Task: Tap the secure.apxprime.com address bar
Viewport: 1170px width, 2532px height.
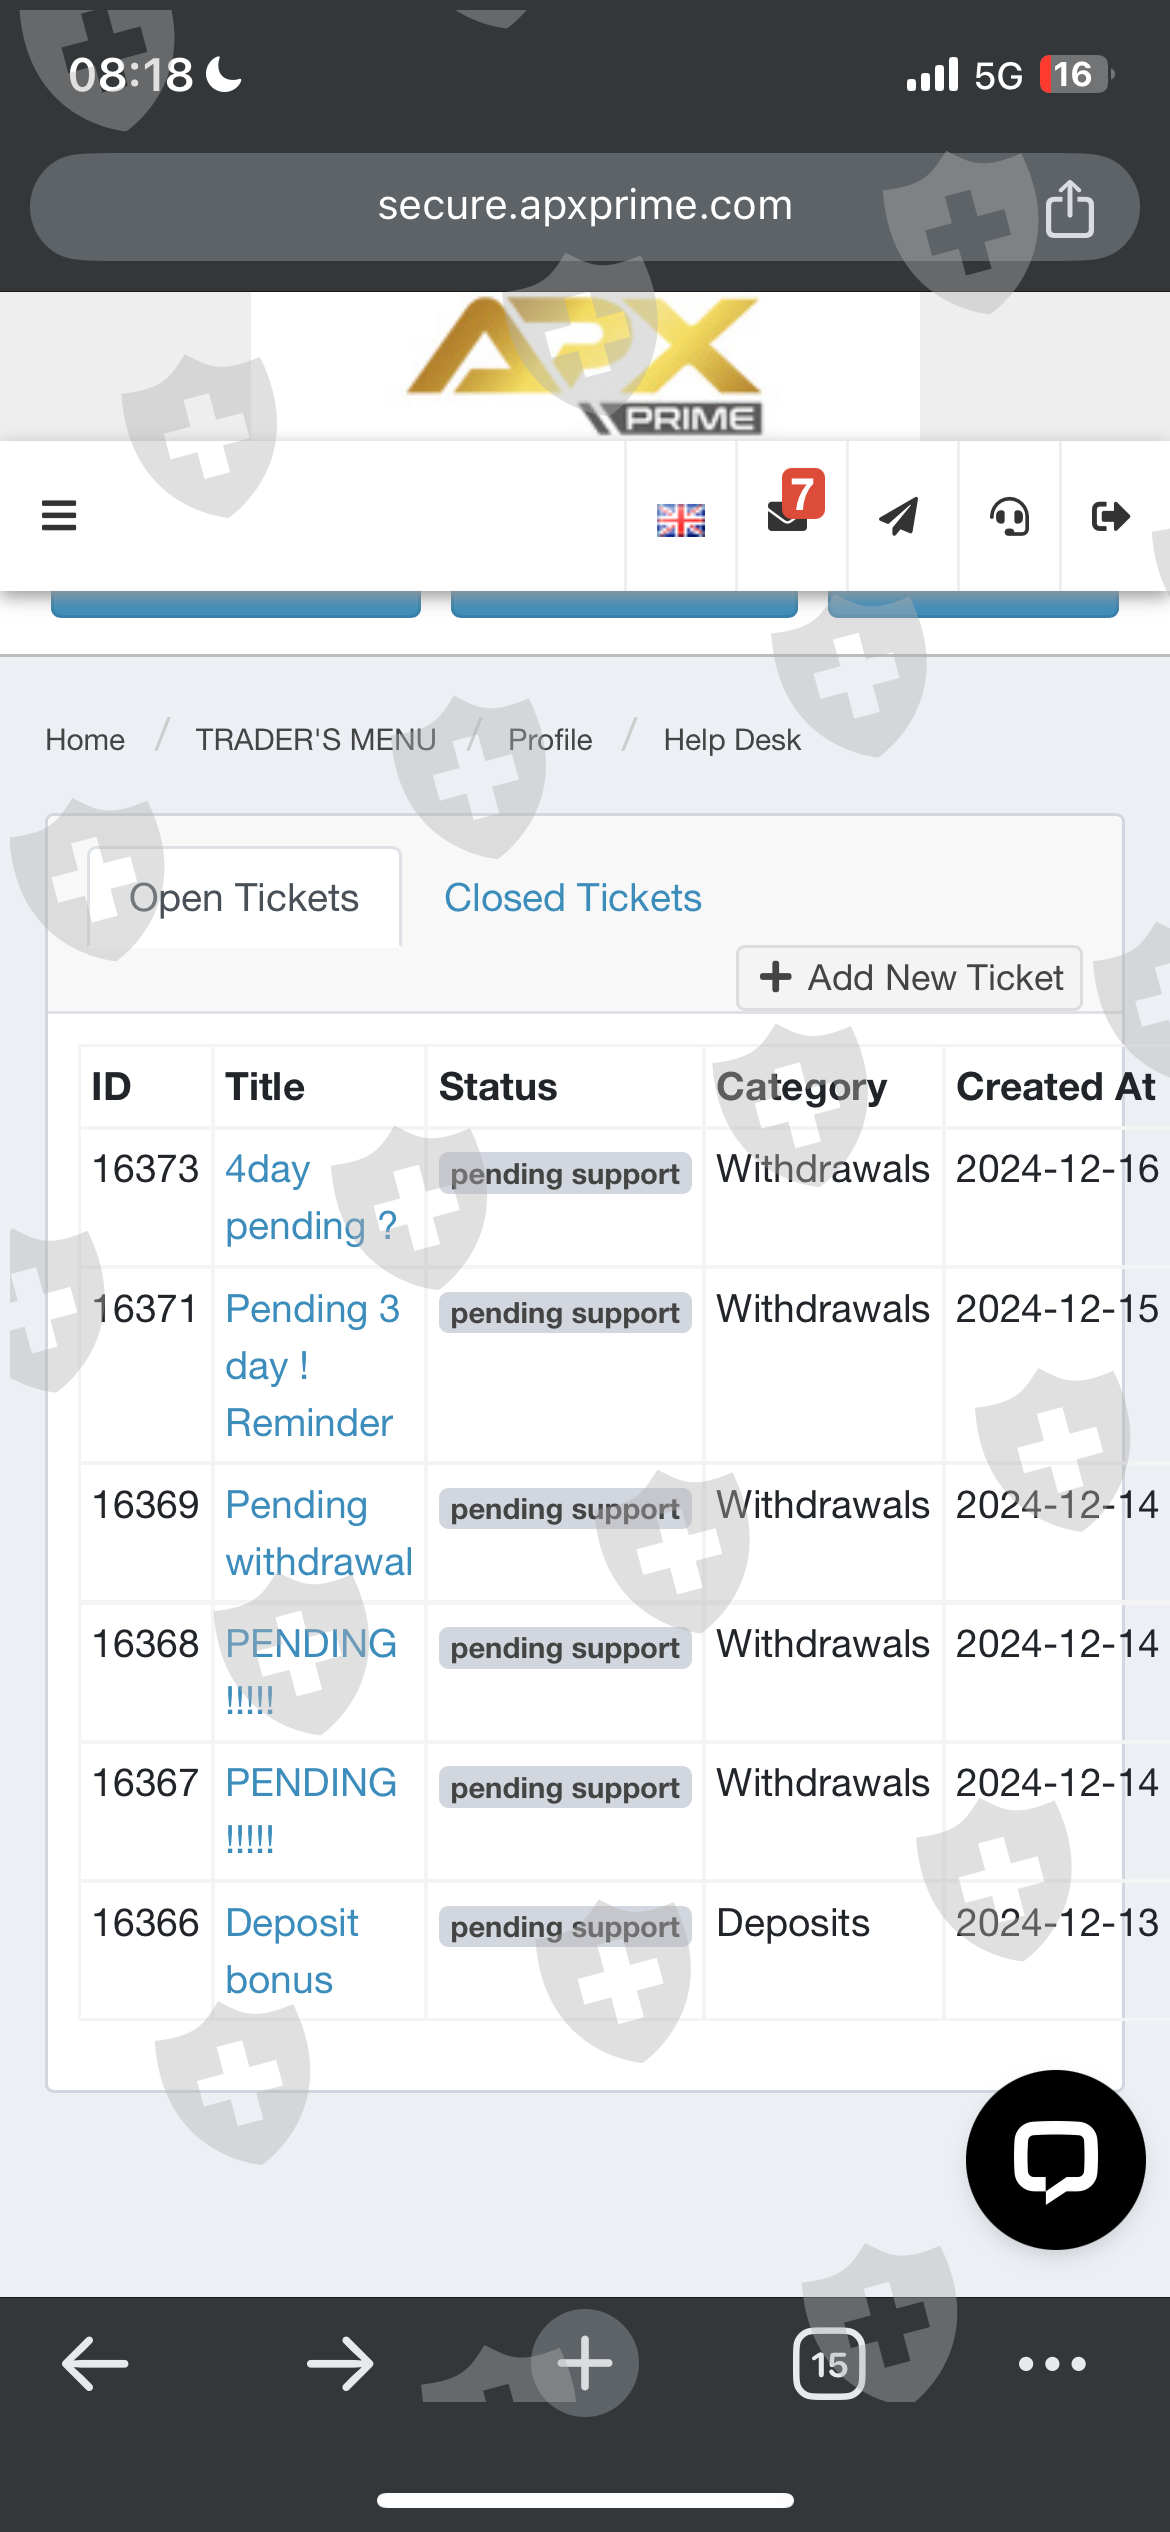Action: coord(584,206)
